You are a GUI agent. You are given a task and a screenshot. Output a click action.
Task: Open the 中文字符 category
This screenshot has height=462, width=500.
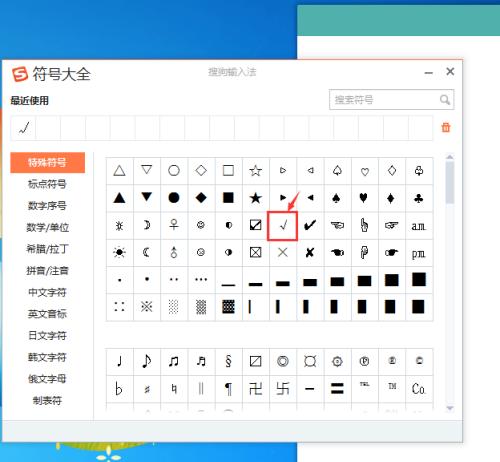click(x=47, y=292)
